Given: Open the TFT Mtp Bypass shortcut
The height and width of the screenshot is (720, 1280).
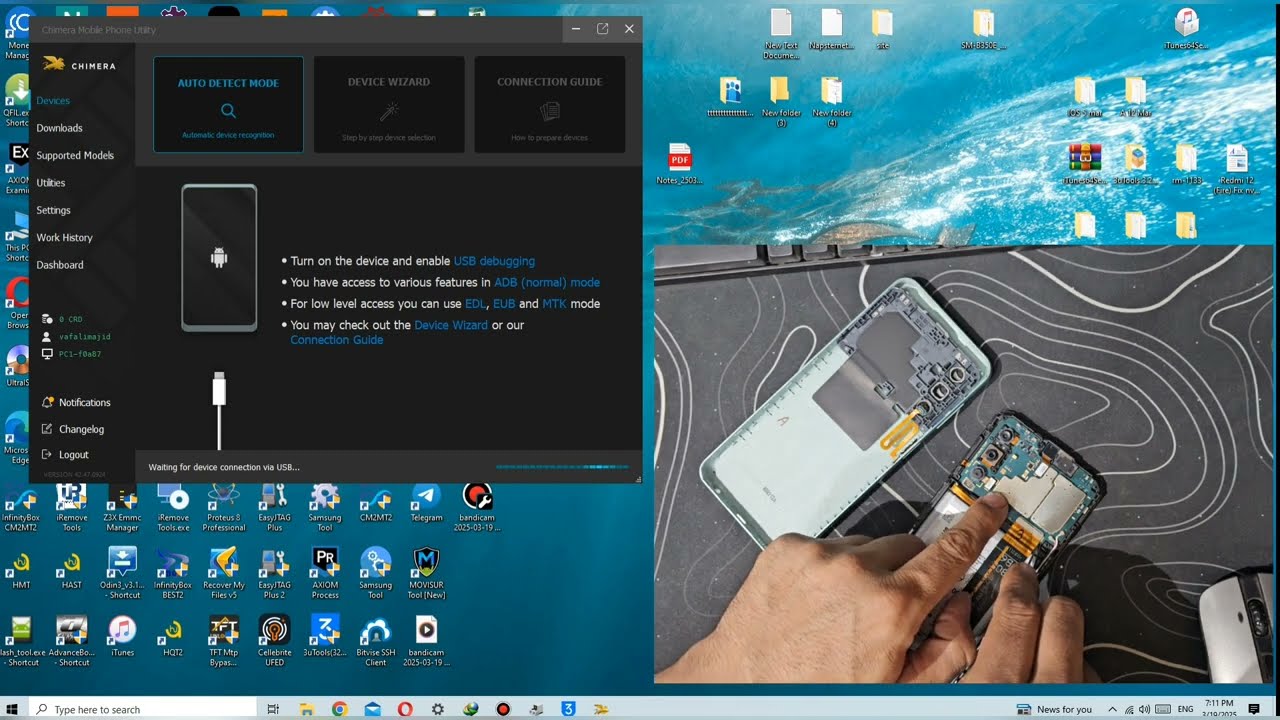Looking at the screenshot, I should (x=223, y=641).
